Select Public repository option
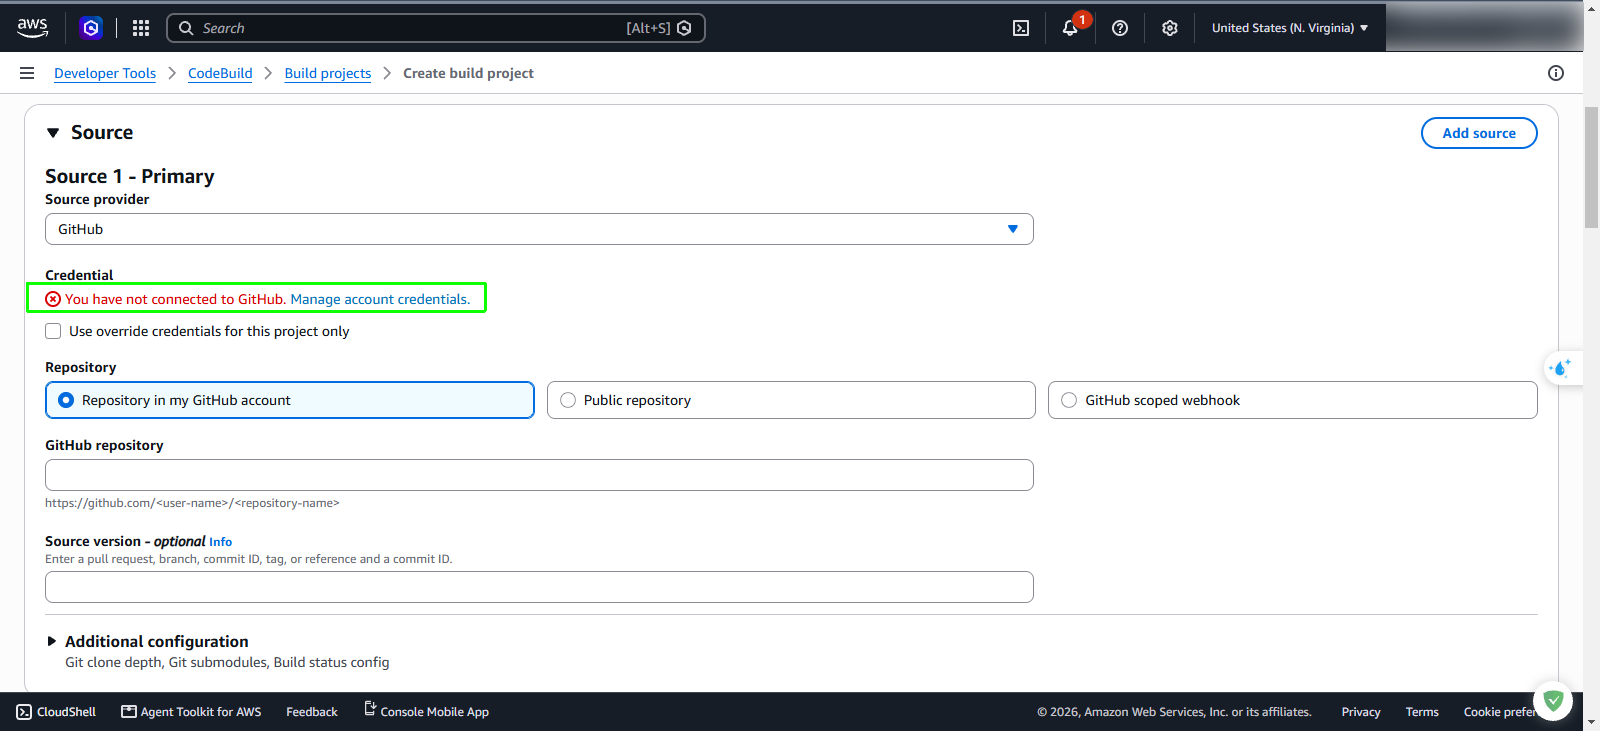1600x731 pixels. [x=791, y=400]
